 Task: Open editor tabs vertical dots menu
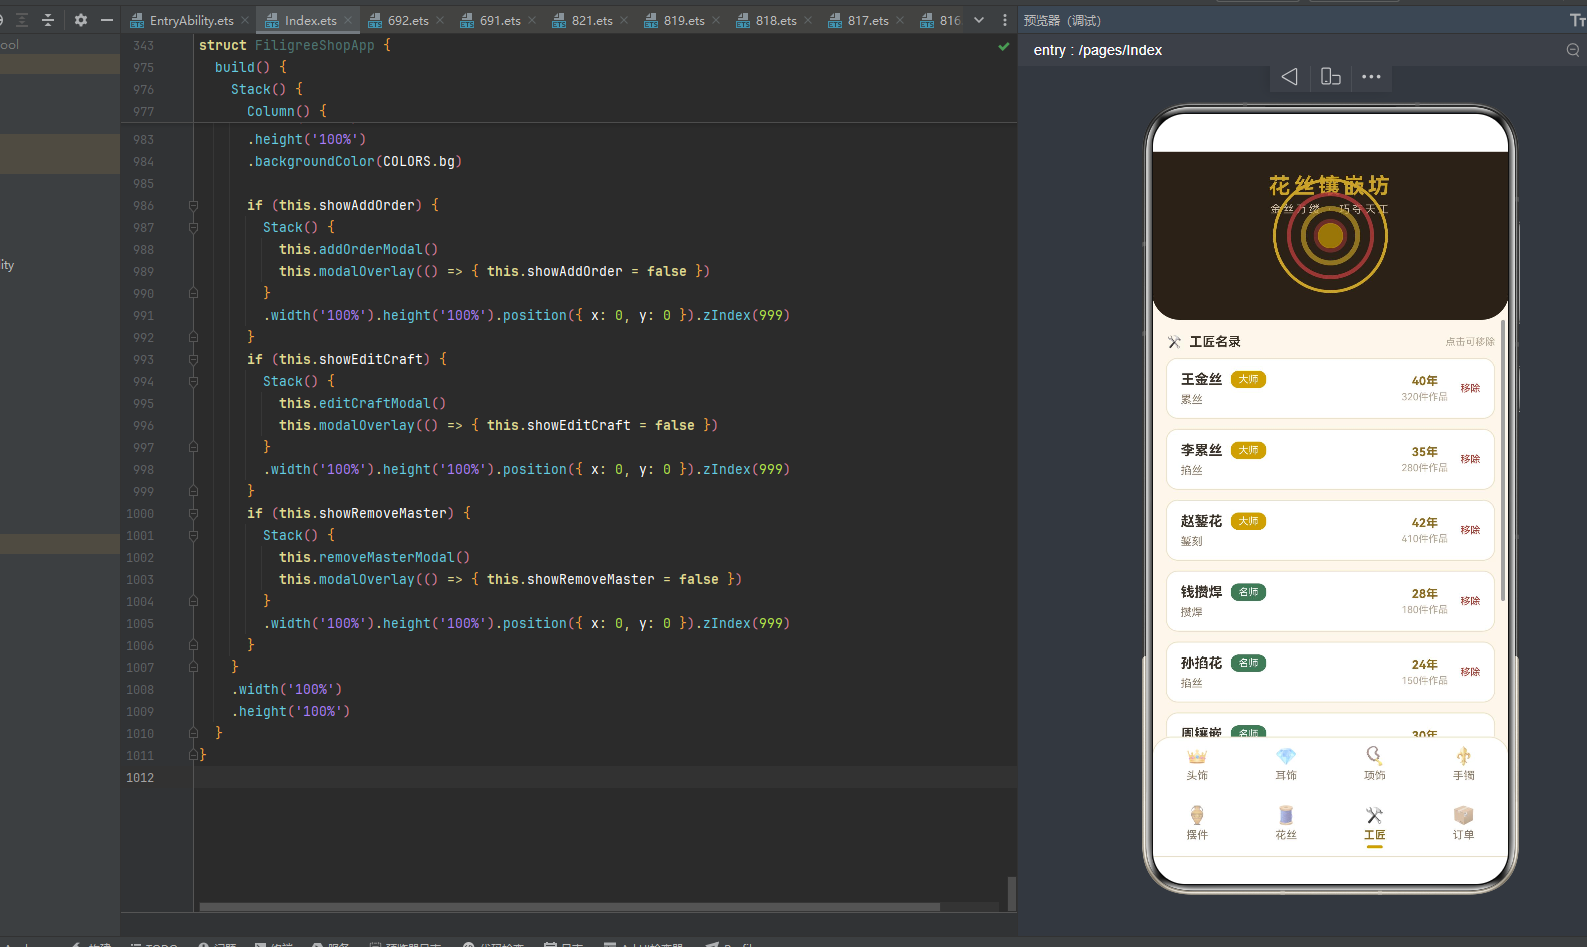coord(1005,20)
